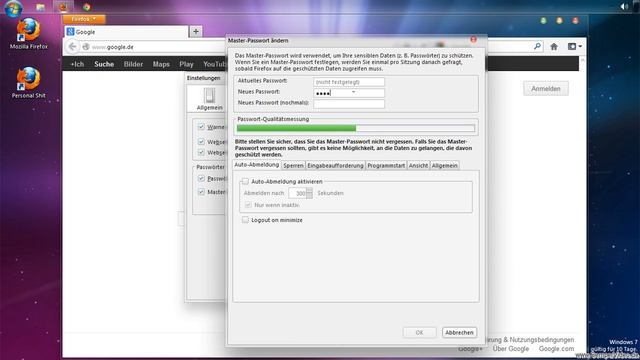640x360 pixels.
Task: Click the Anmelden button on Google
Action: pos(546,89)
